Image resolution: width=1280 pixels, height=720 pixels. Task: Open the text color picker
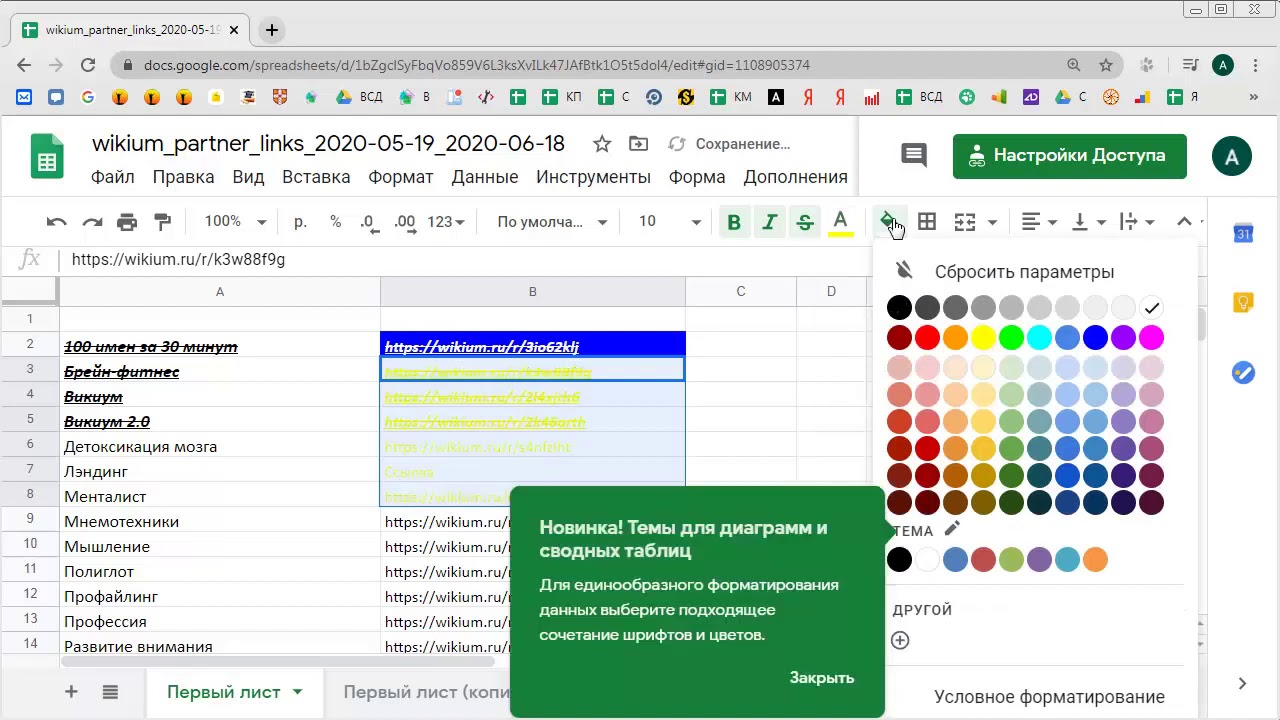841,222
